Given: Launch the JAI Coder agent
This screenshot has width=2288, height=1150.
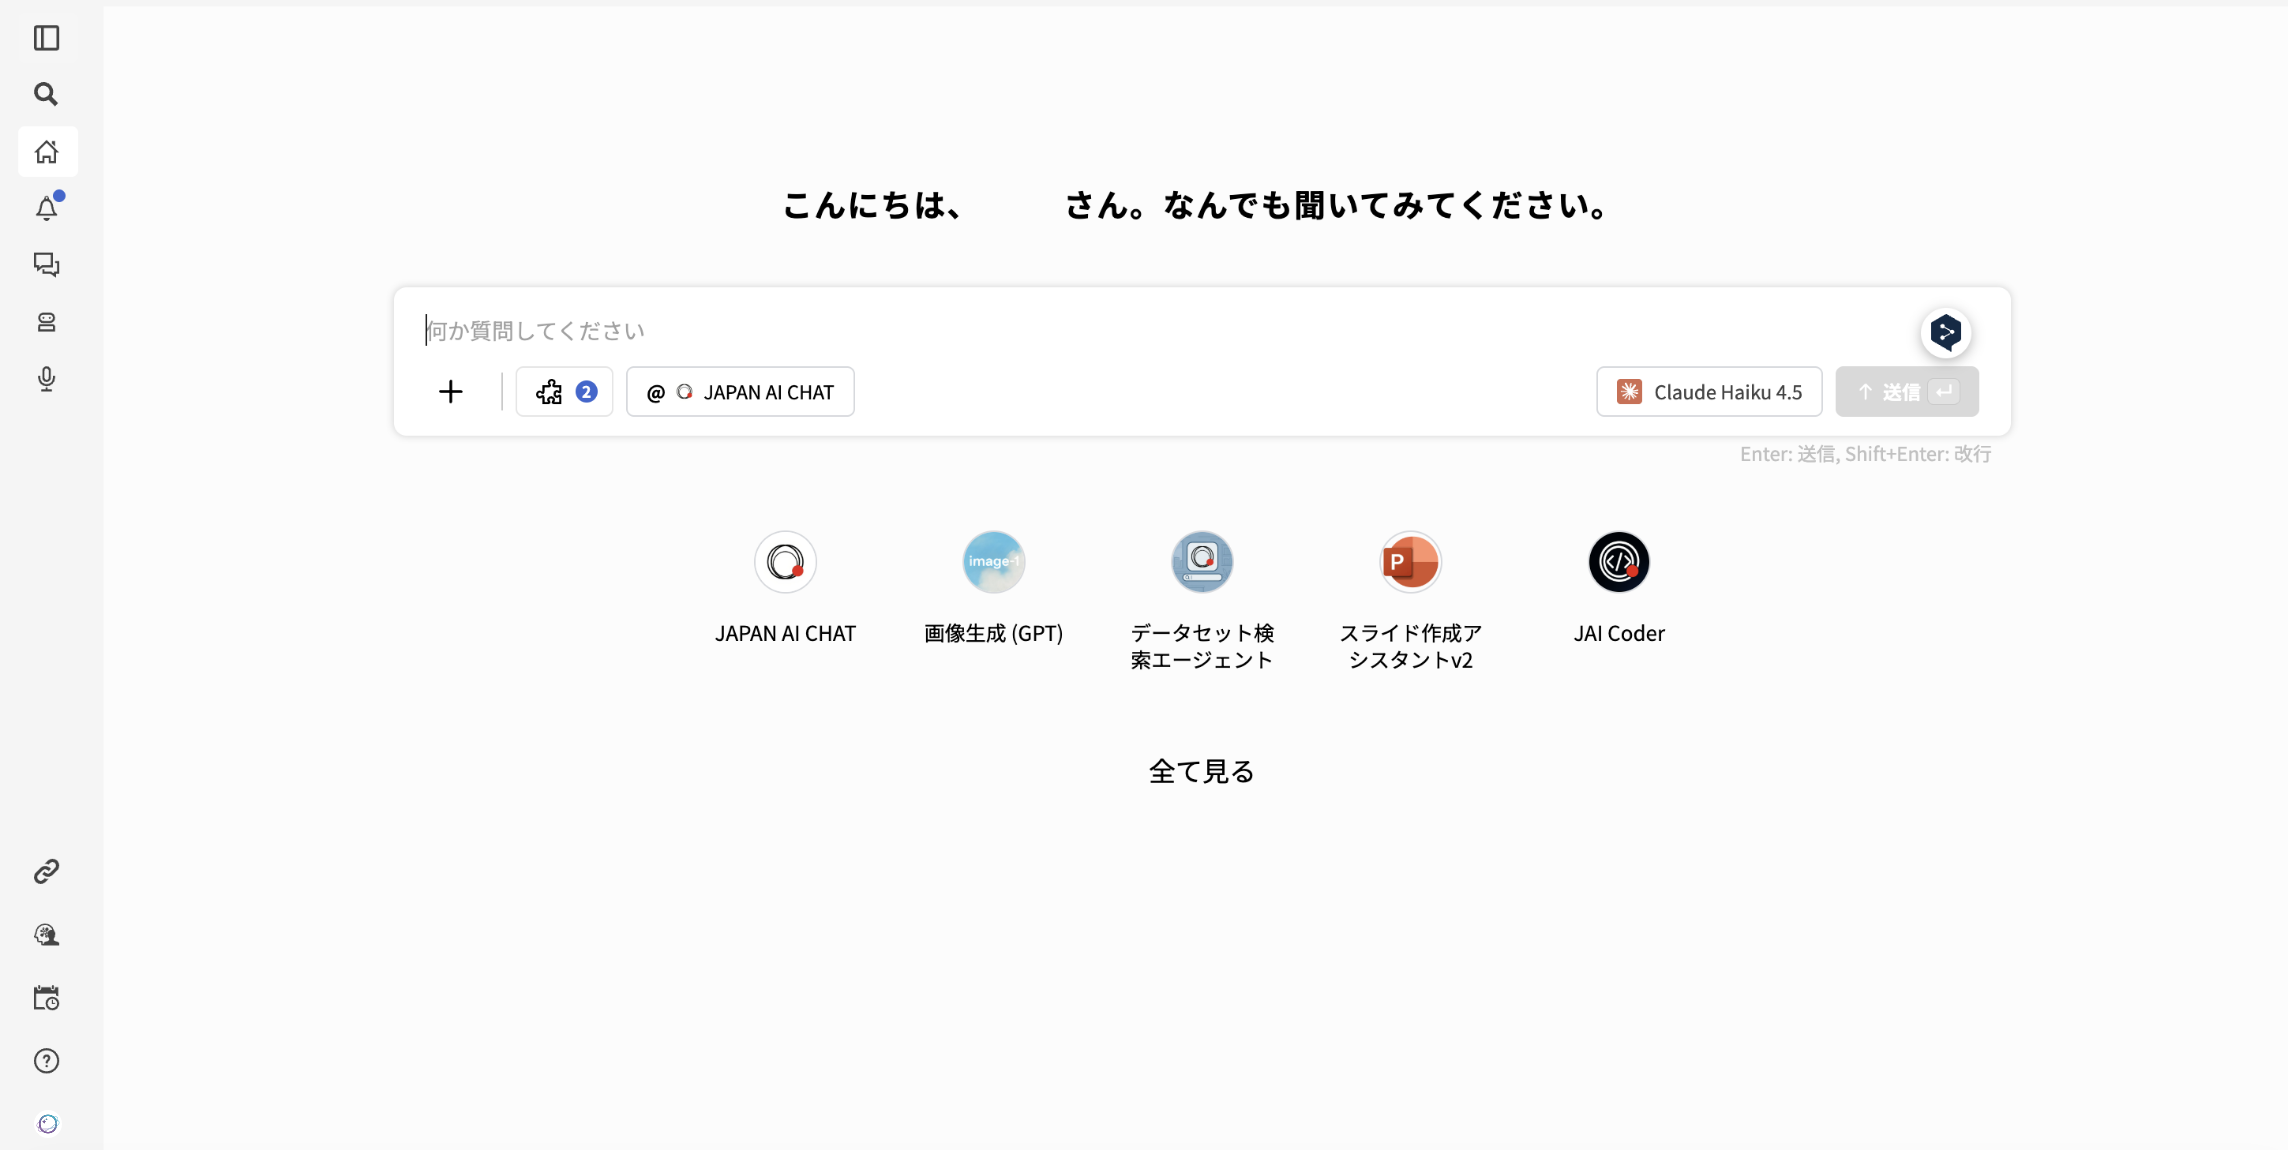Looking at the screenshot, I should pyautogui.click(x=1618, y=562).
